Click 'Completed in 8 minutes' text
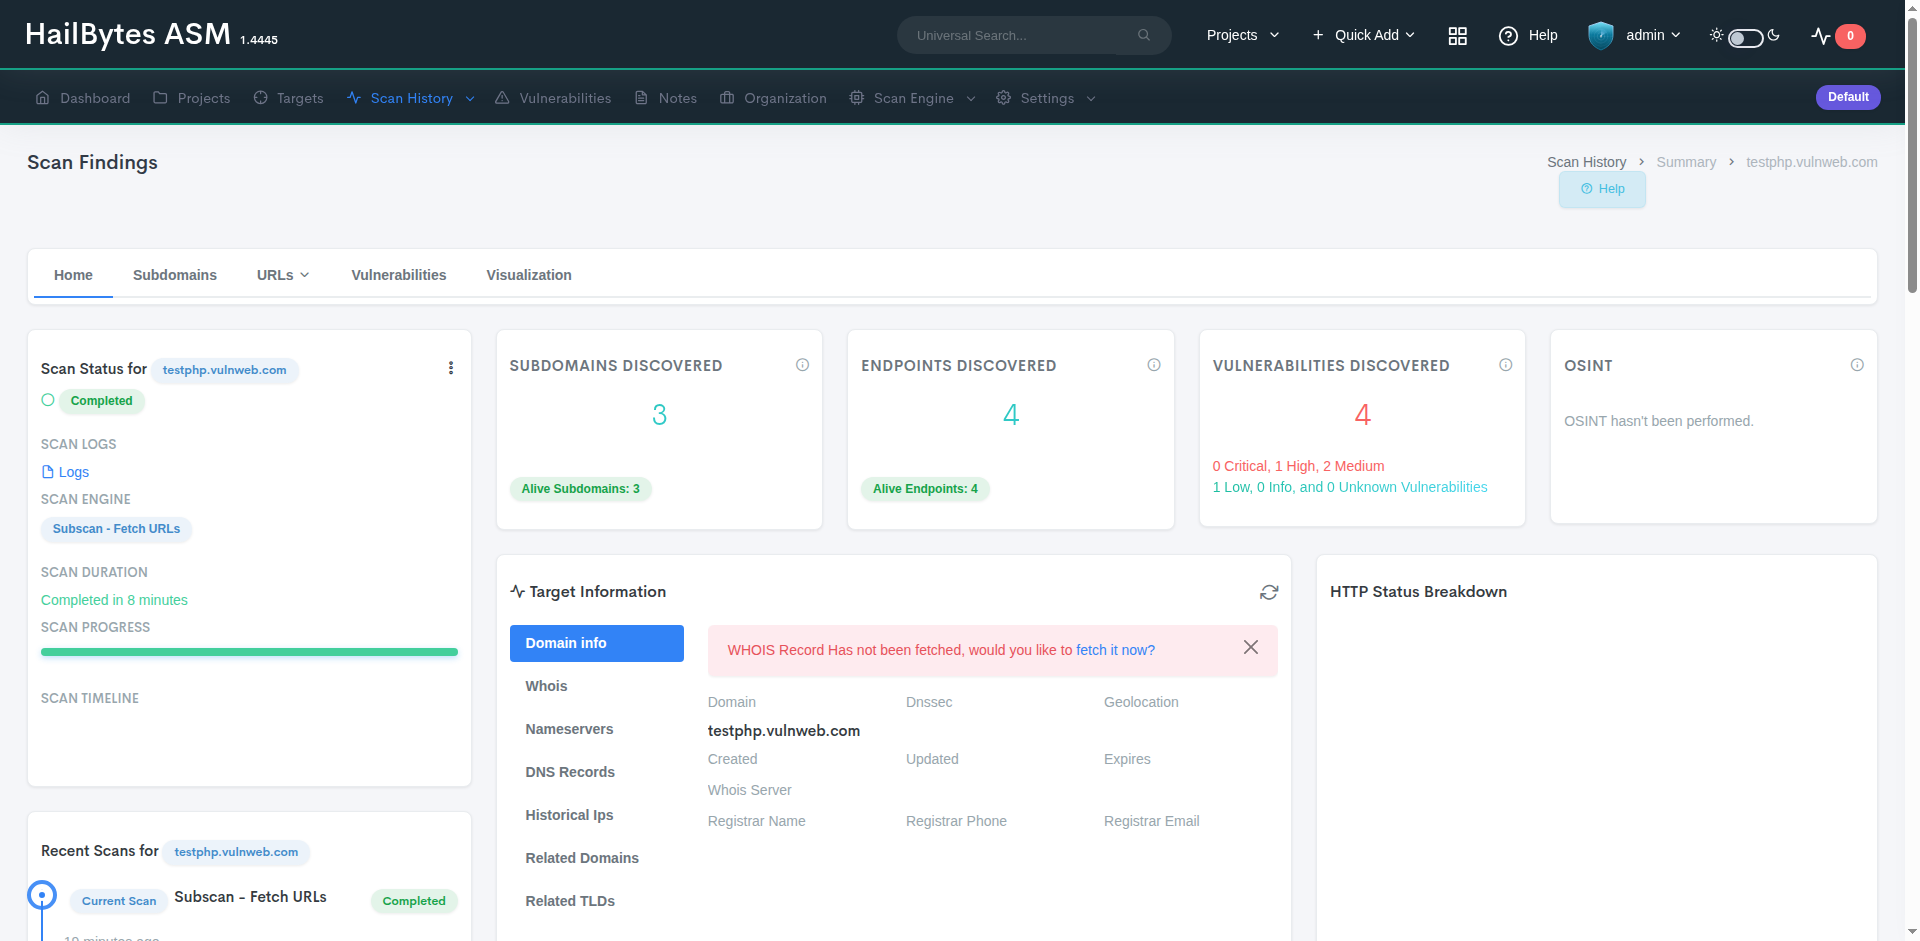The height and width of the screenshot is (941, 1920). coord(114,600)
